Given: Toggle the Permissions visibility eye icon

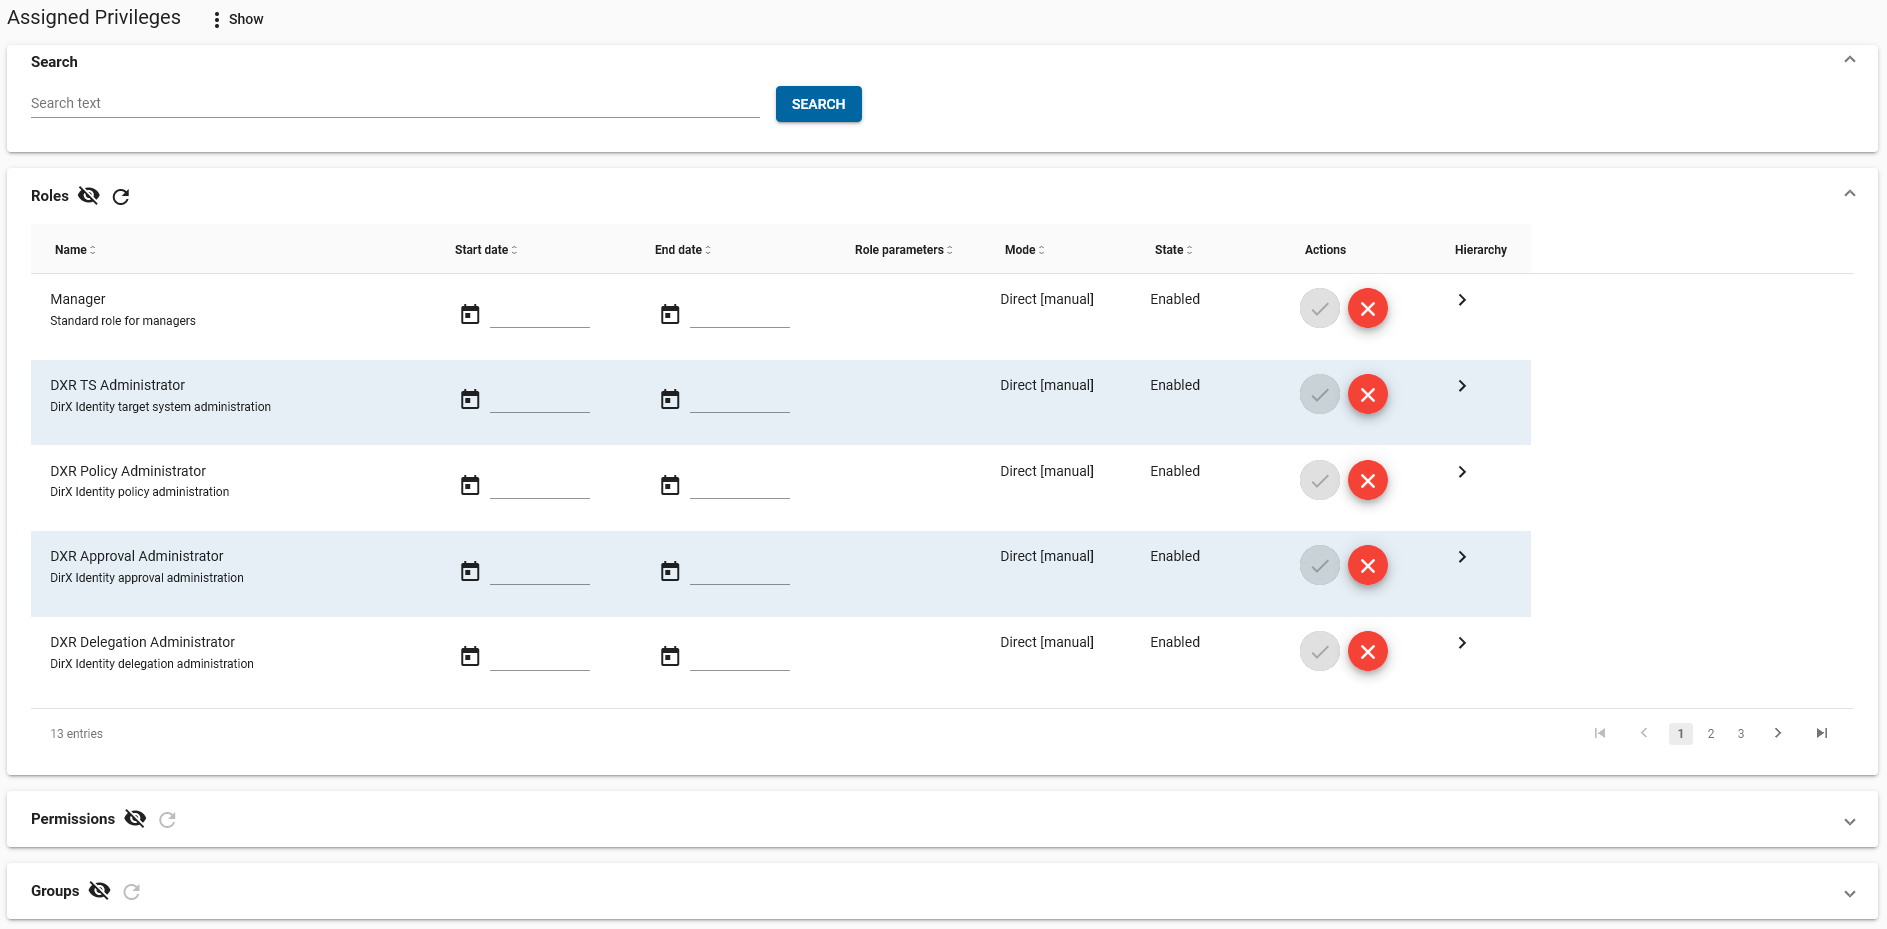Looking at the screenshot, I should [135, 819].
